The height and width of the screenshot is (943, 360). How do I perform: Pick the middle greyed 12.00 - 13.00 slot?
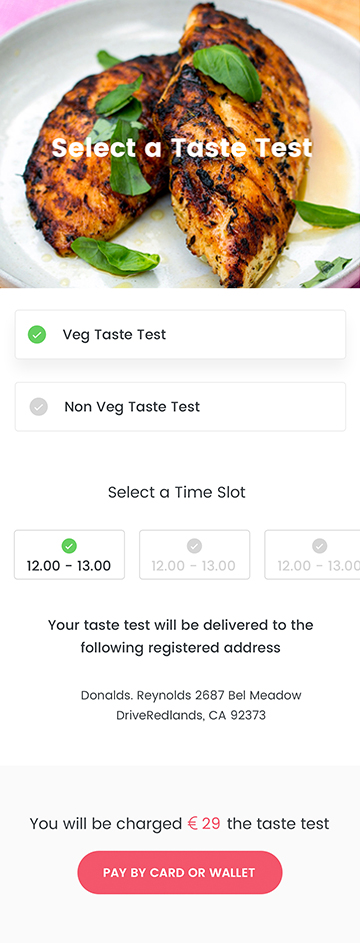pos(194,554)
